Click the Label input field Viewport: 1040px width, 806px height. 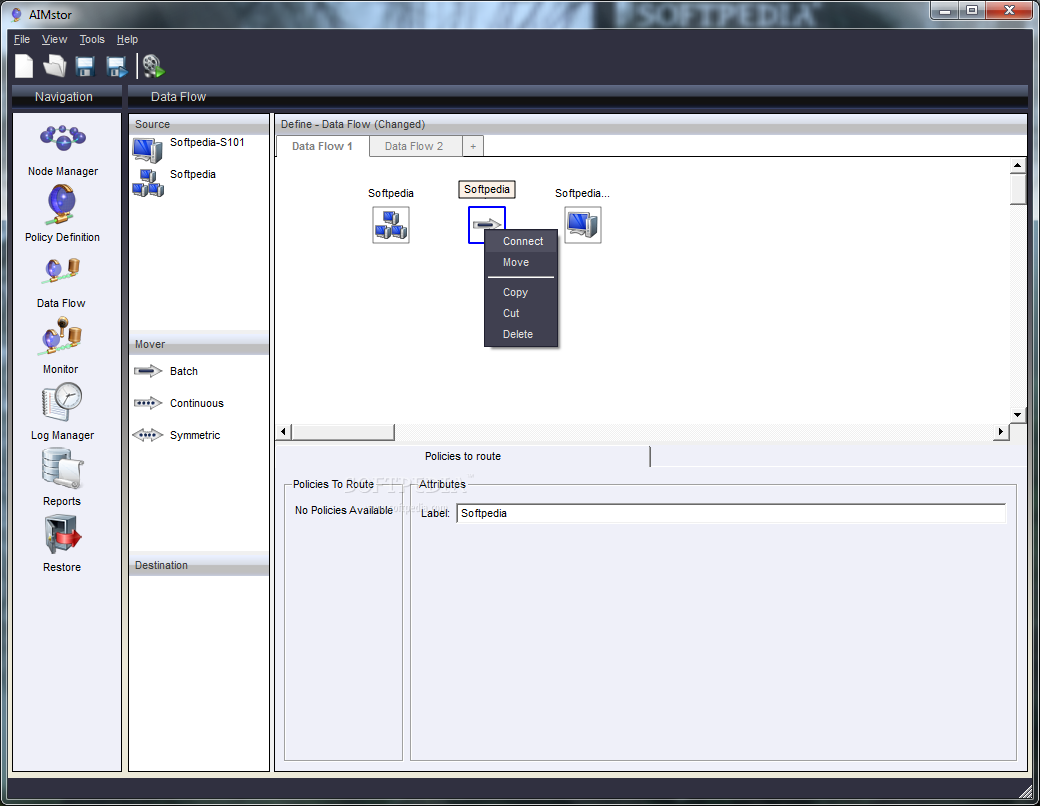click(x=731, y=513)
